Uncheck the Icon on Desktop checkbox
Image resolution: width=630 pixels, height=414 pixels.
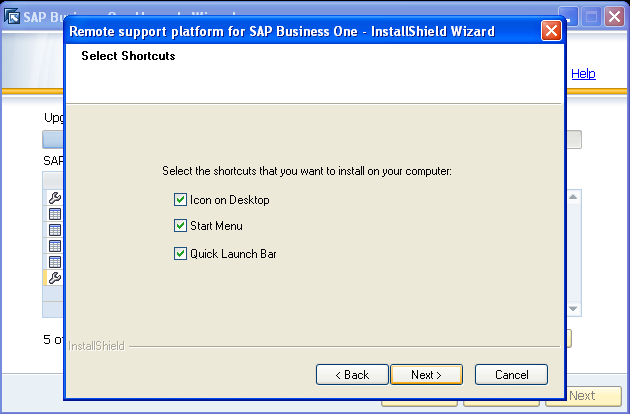point(181,200)
